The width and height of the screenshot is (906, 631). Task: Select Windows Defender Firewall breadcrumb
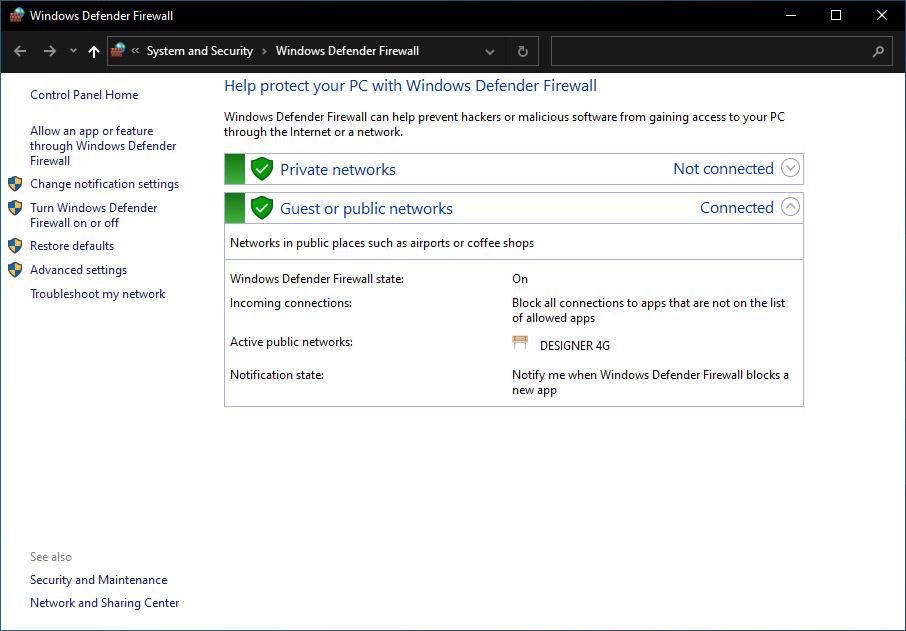(x=347, y=51)
